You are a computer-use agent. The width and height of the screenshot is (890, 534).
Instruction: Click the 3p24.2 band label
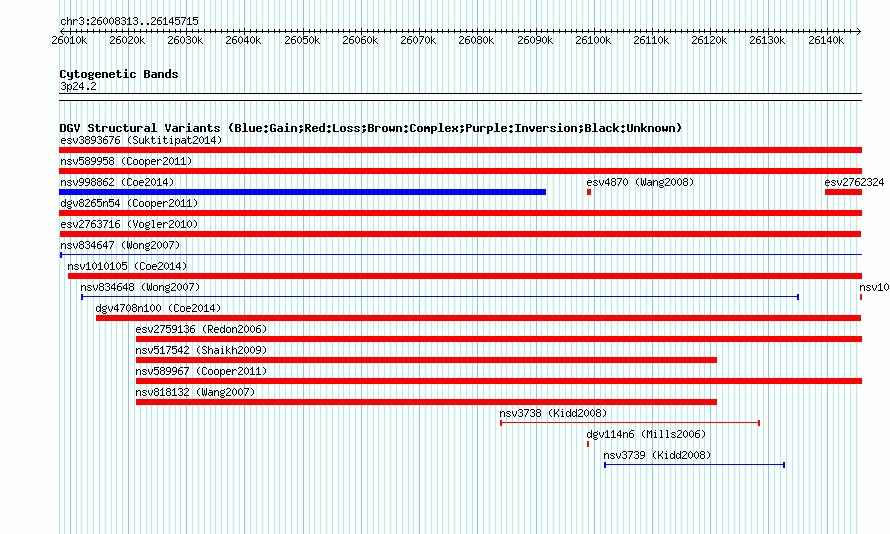pyautogui.click(x=78, y=86)
